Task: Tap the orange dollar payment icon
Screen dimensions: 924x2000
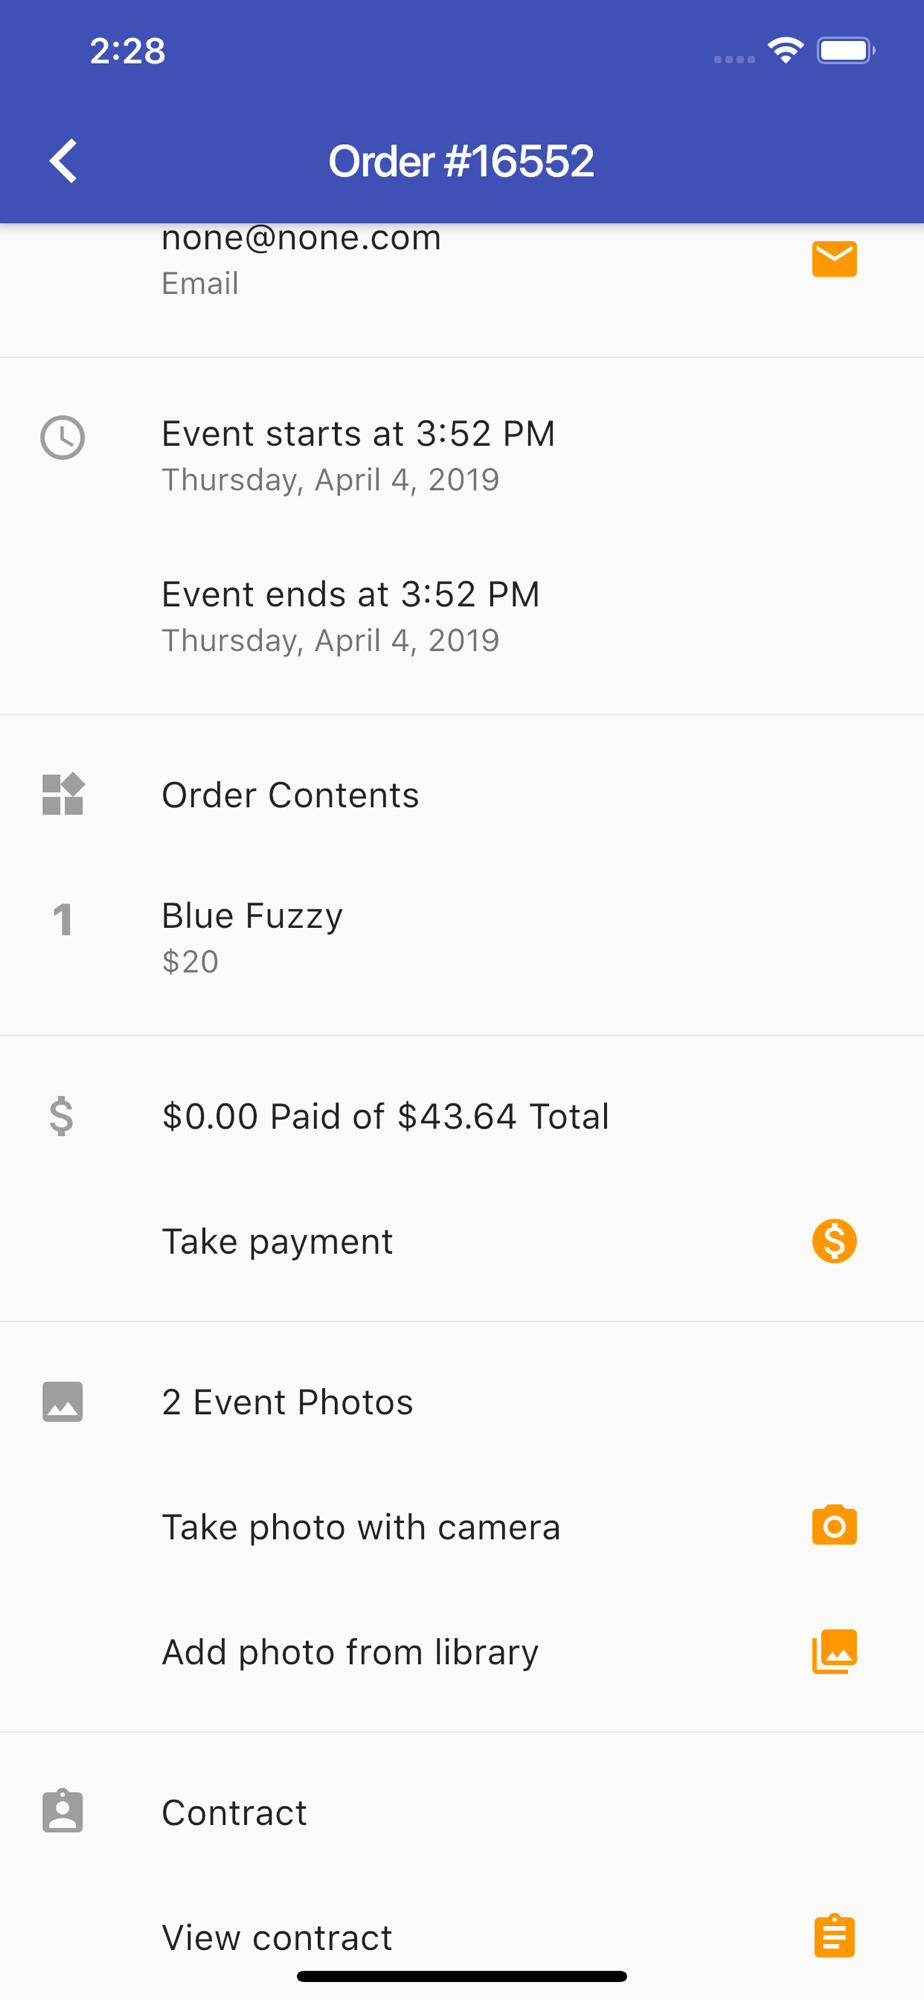Action: [834, 1241]
